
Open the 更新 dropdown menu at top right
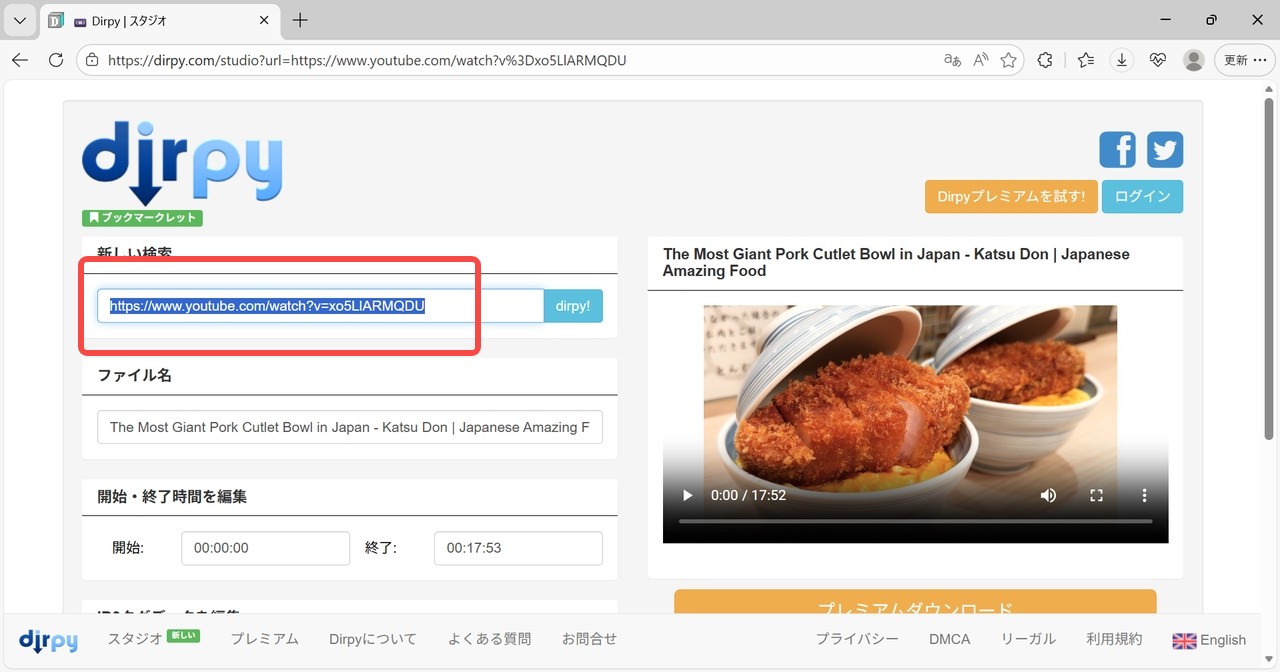(x=1243, y=60)
